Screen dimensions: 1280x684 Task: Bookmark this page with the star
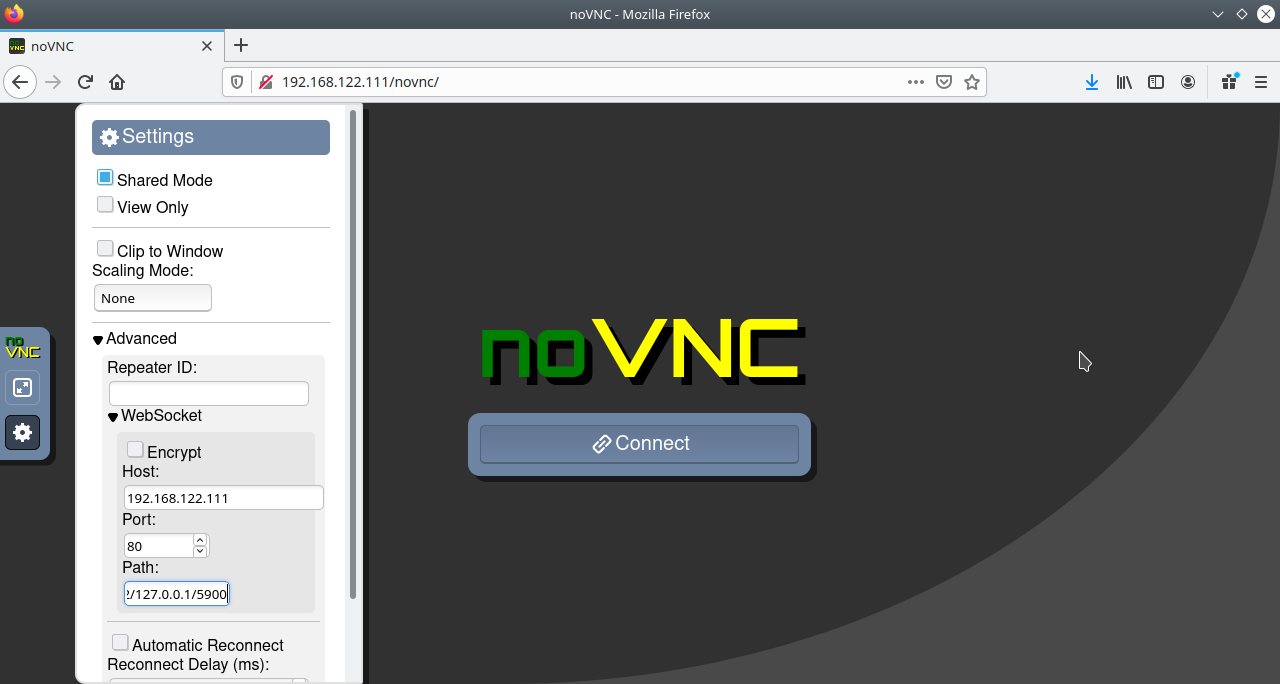[971, 82]
